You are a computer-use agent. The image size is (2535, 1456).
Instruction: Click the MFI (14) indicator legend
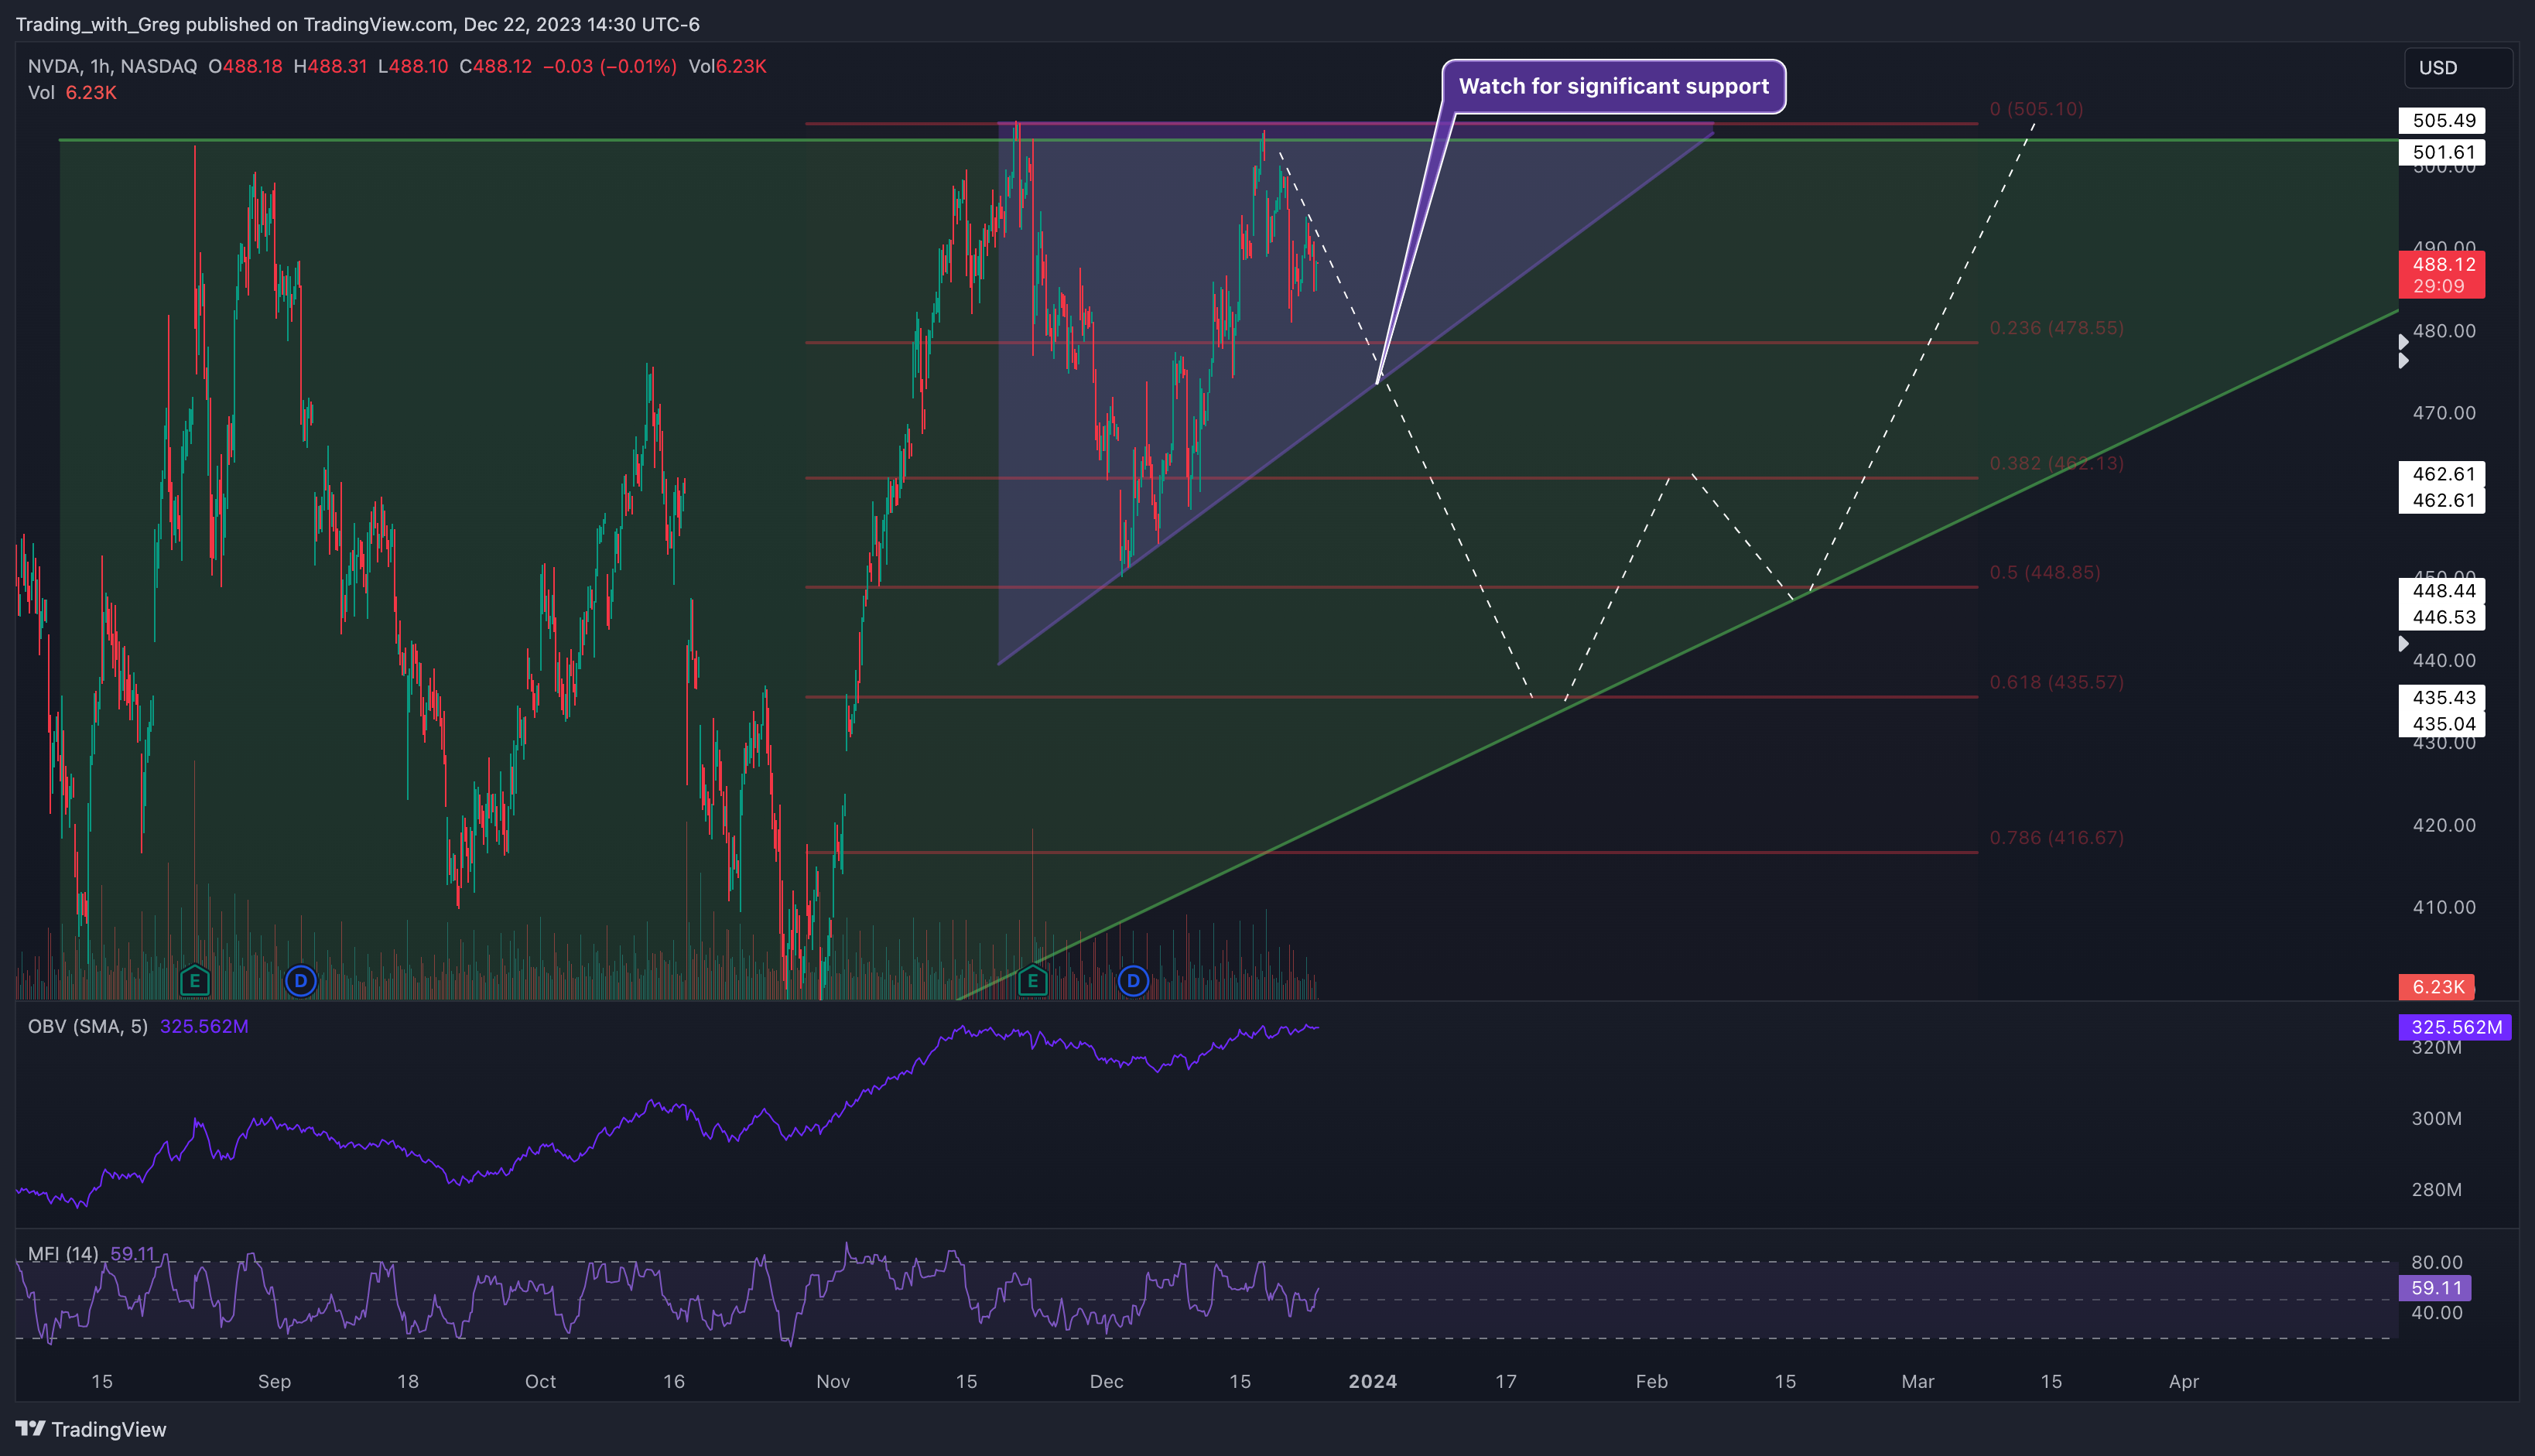63,1254
